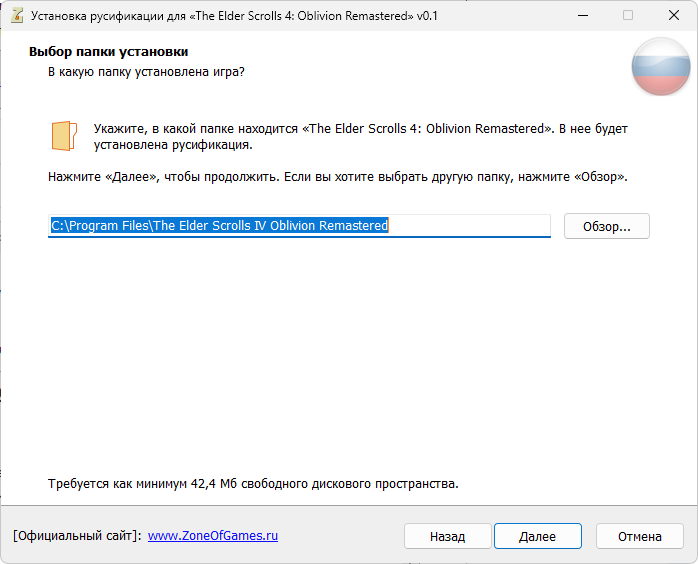The height and width of the screenshot is (564, 698).
Task: Click the window title text in the title bar
Action: click(x=235, y=16)
